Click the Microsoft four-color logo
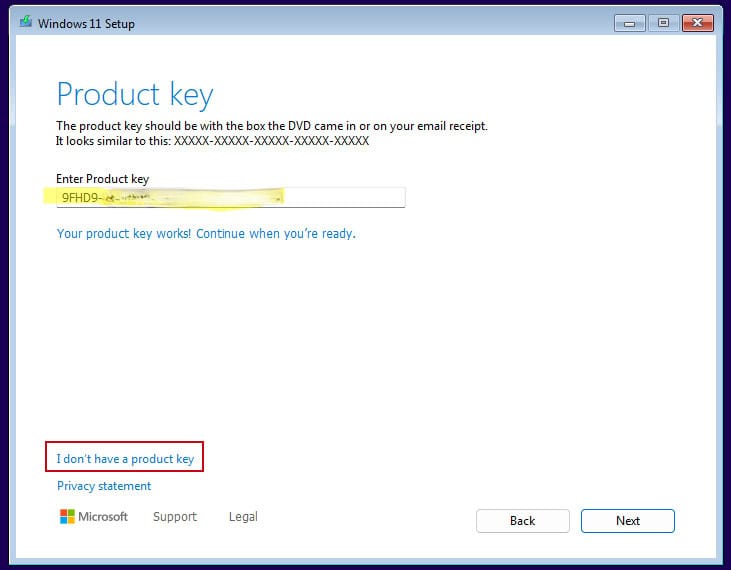731x570 pixels. click(x=67, y=517)
